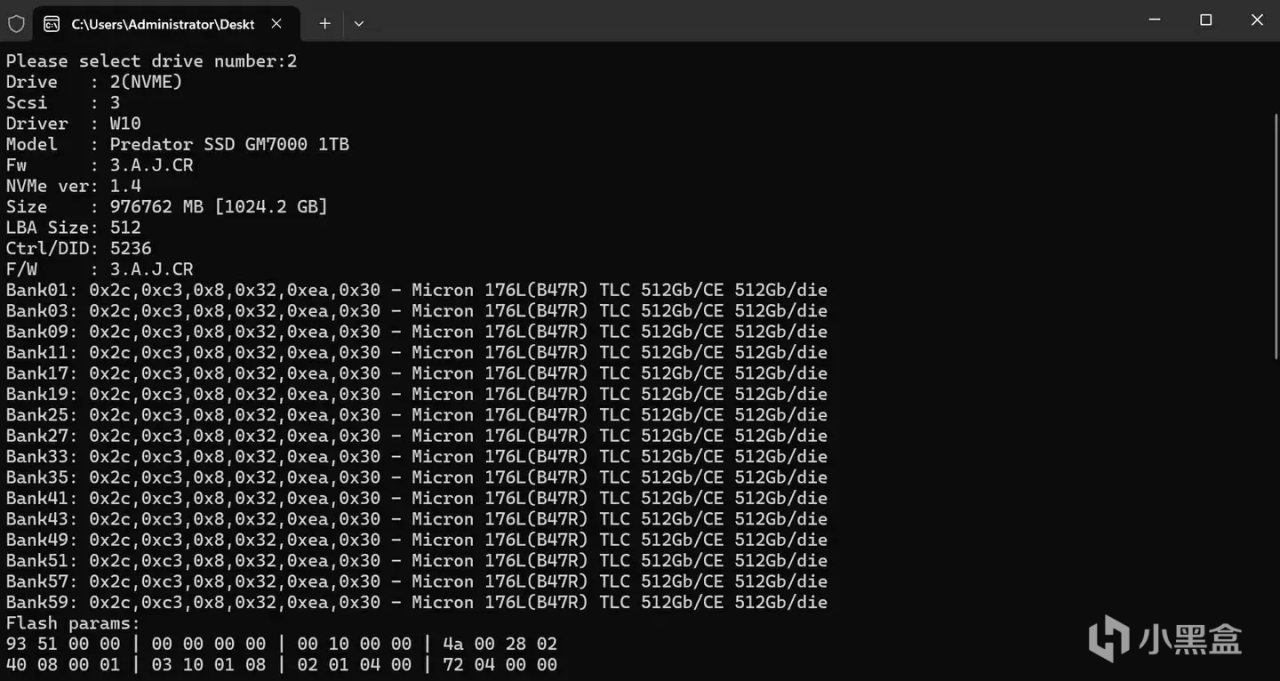Screen dimensions: 1280x681
Task: Click the '4a 00 28 02' hex value
Action: click(x=499, y=644)
